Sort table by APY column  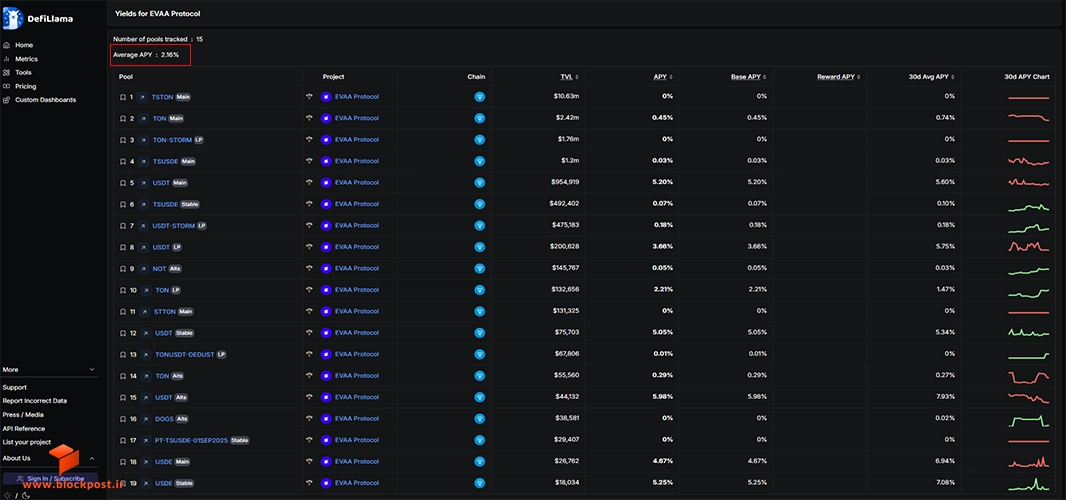tap(663, 77)
